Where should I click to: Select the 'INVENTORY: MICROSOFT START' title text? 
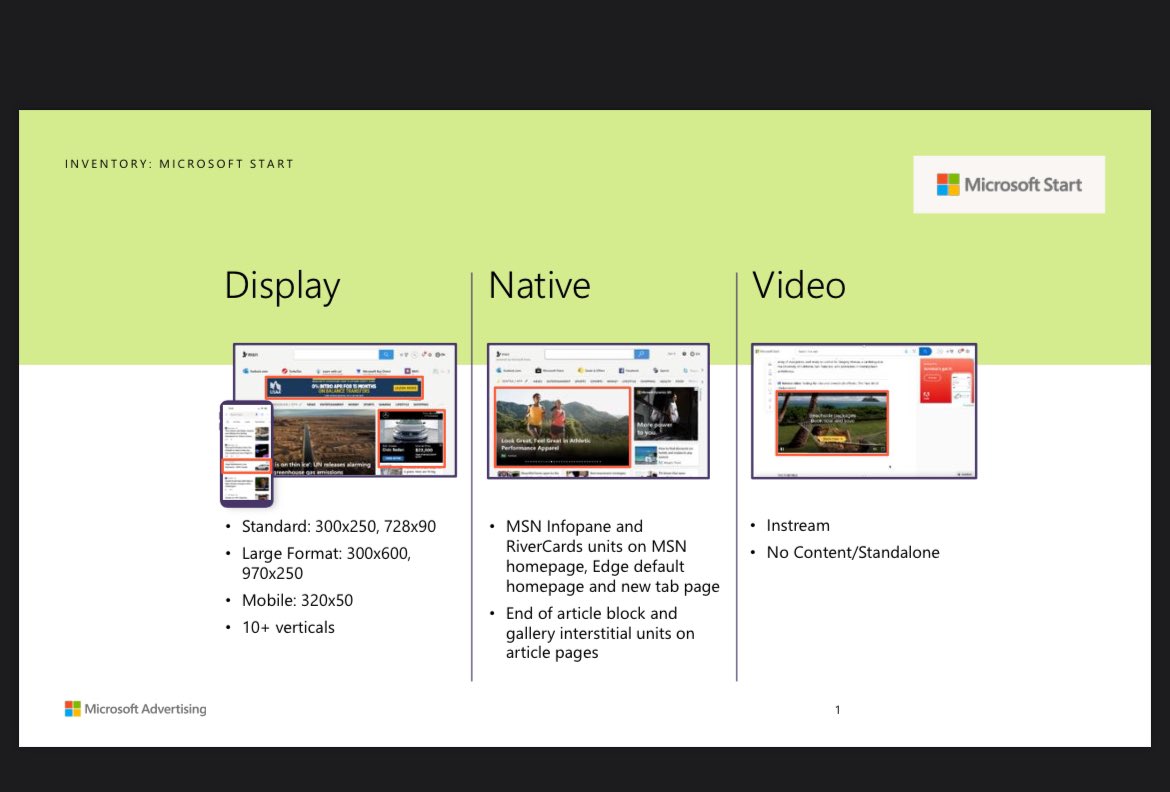[179, 163]
